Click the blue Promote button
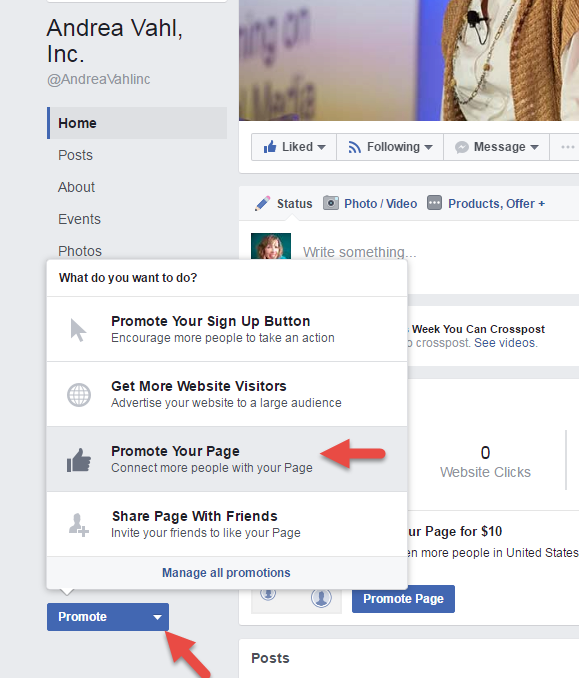The width and height of the screenshot is (579, 678). point(108,617)
